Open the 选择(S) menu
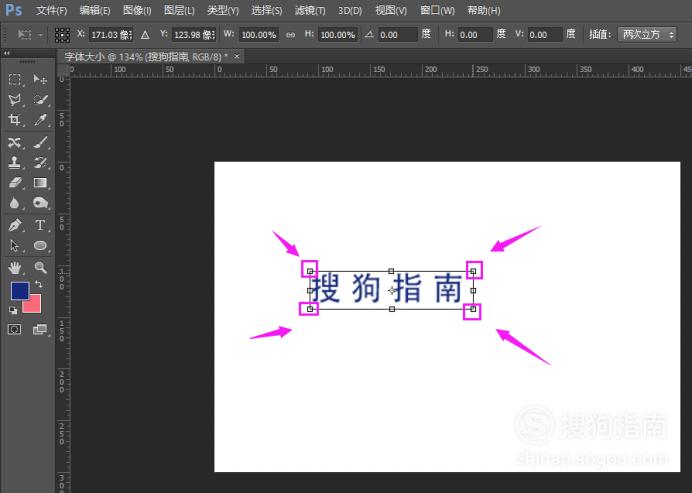Image resolution: width=692 pixels, height=493 pixels. [267, 10]
